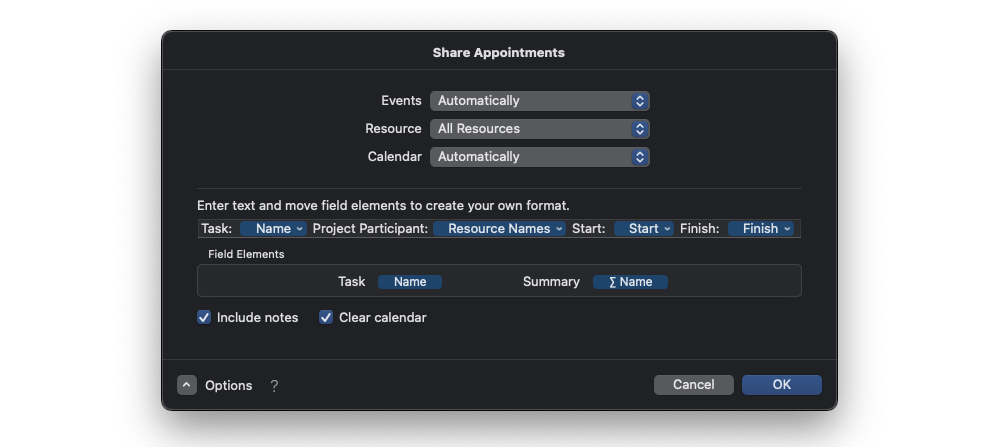Screen dimensions: 1000x447
Task: Click the Cancel button
Action: (x=694, y=385)
